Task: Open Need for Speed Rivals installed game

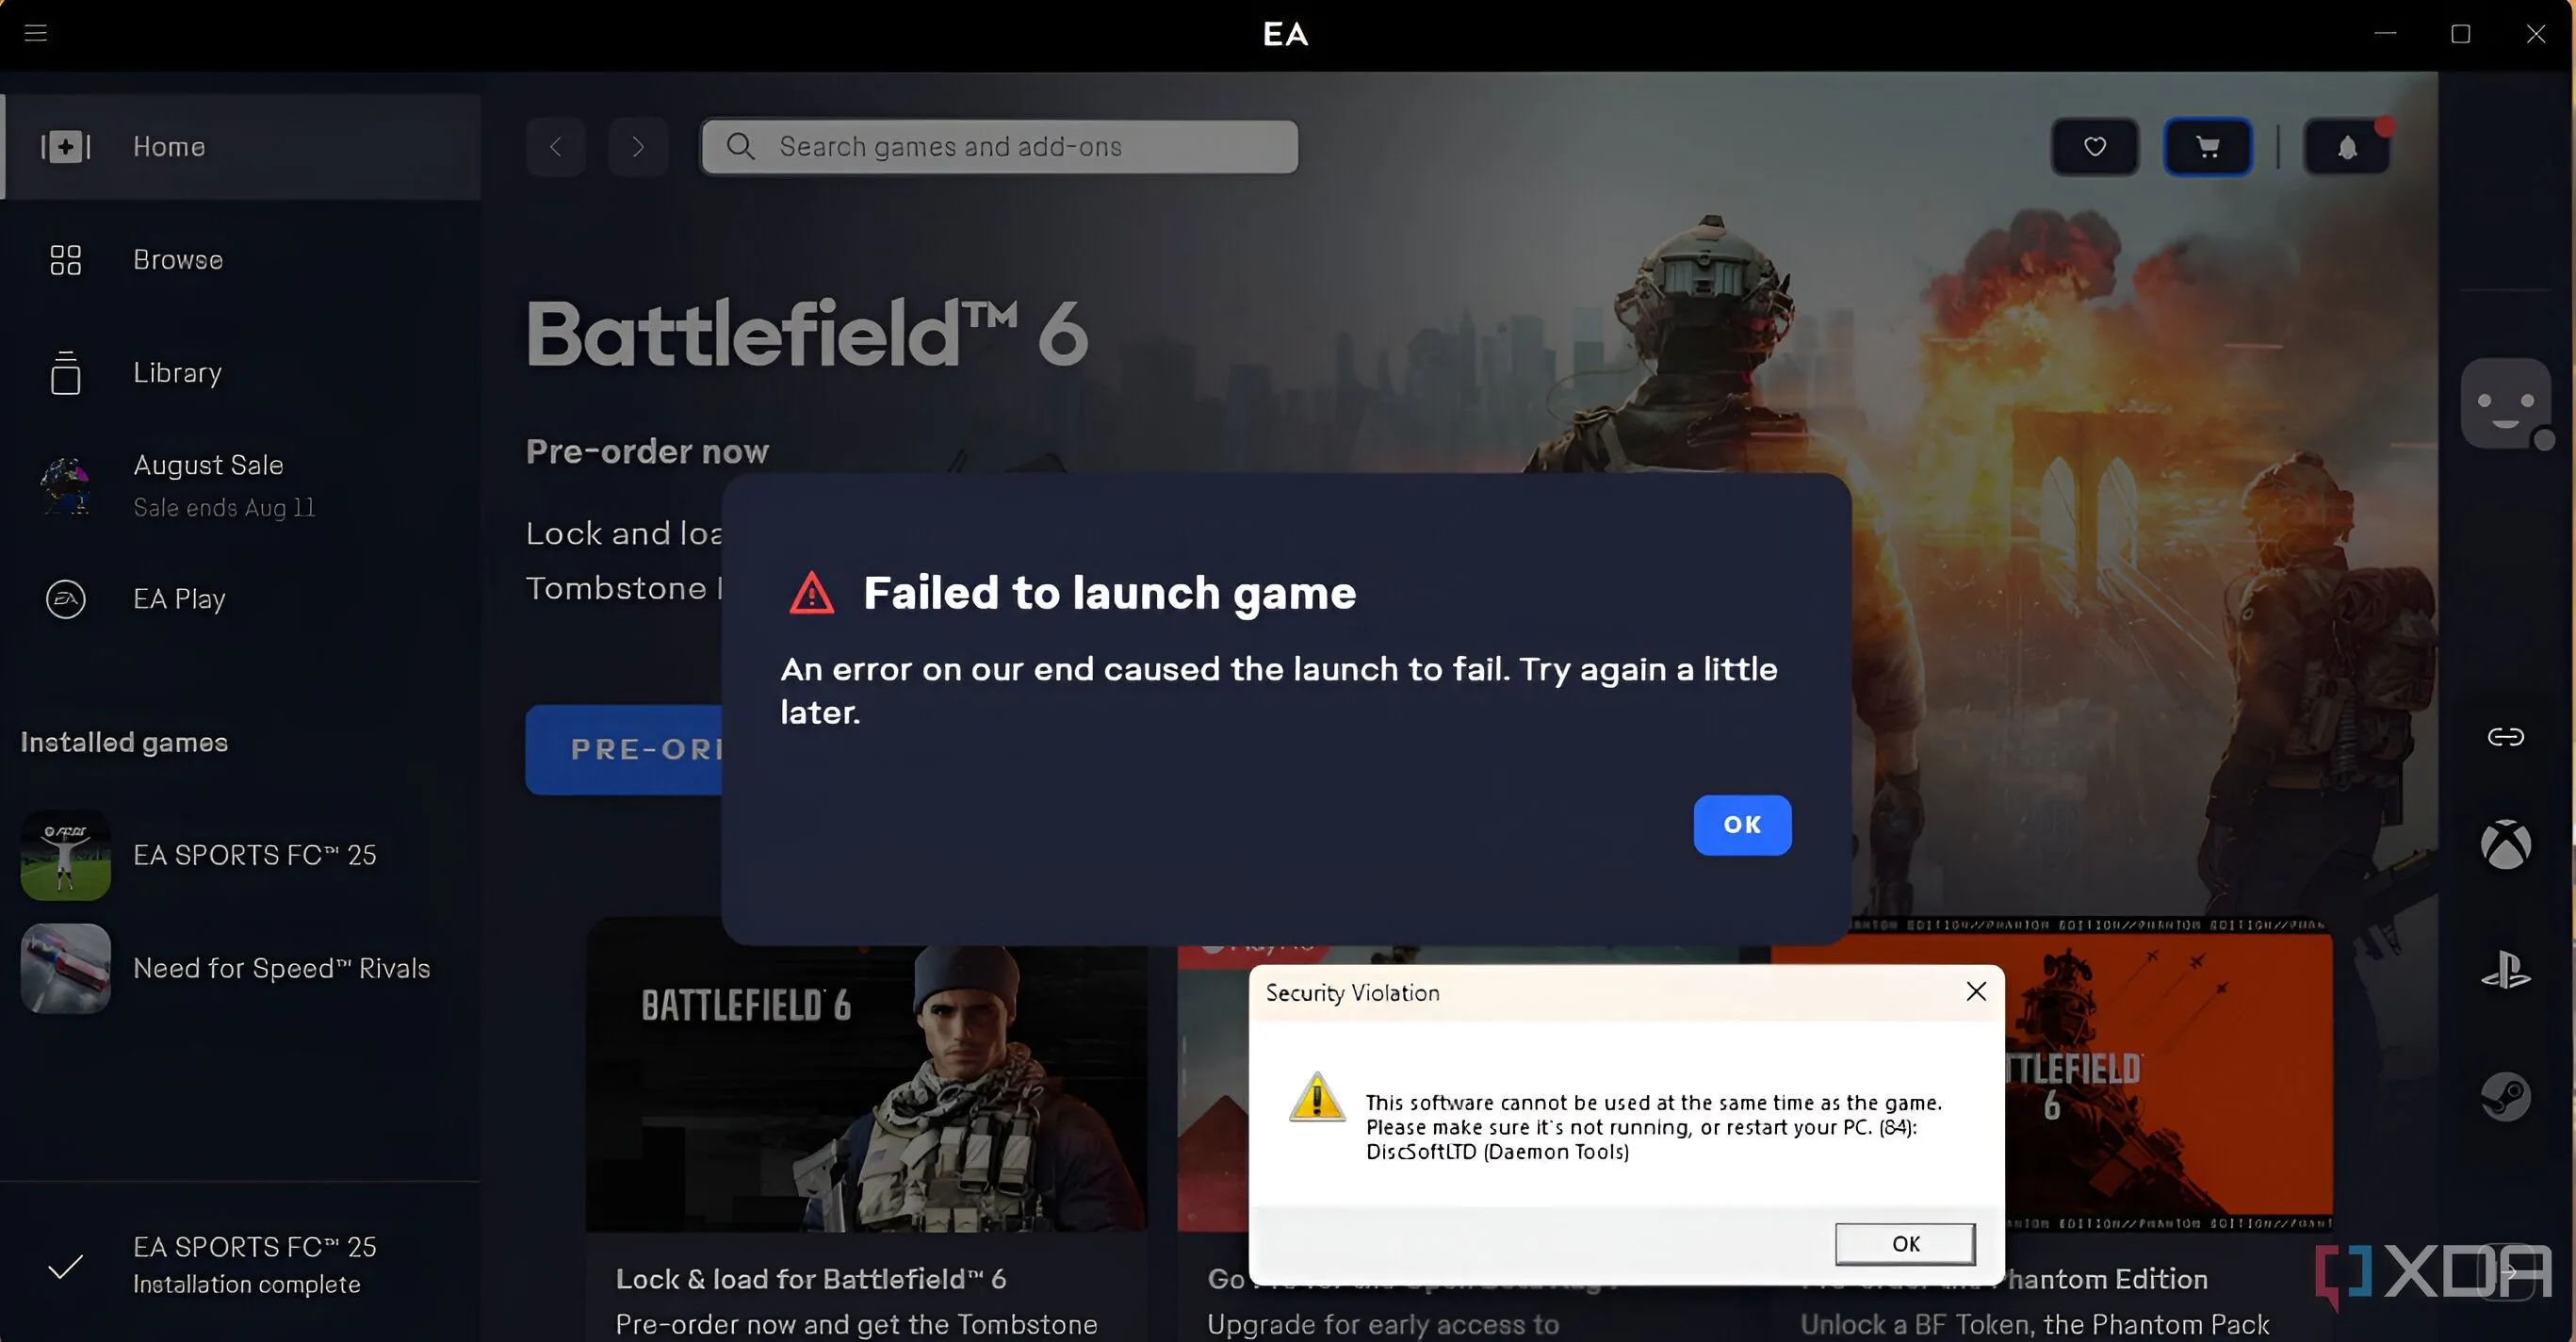Action: 241,968
